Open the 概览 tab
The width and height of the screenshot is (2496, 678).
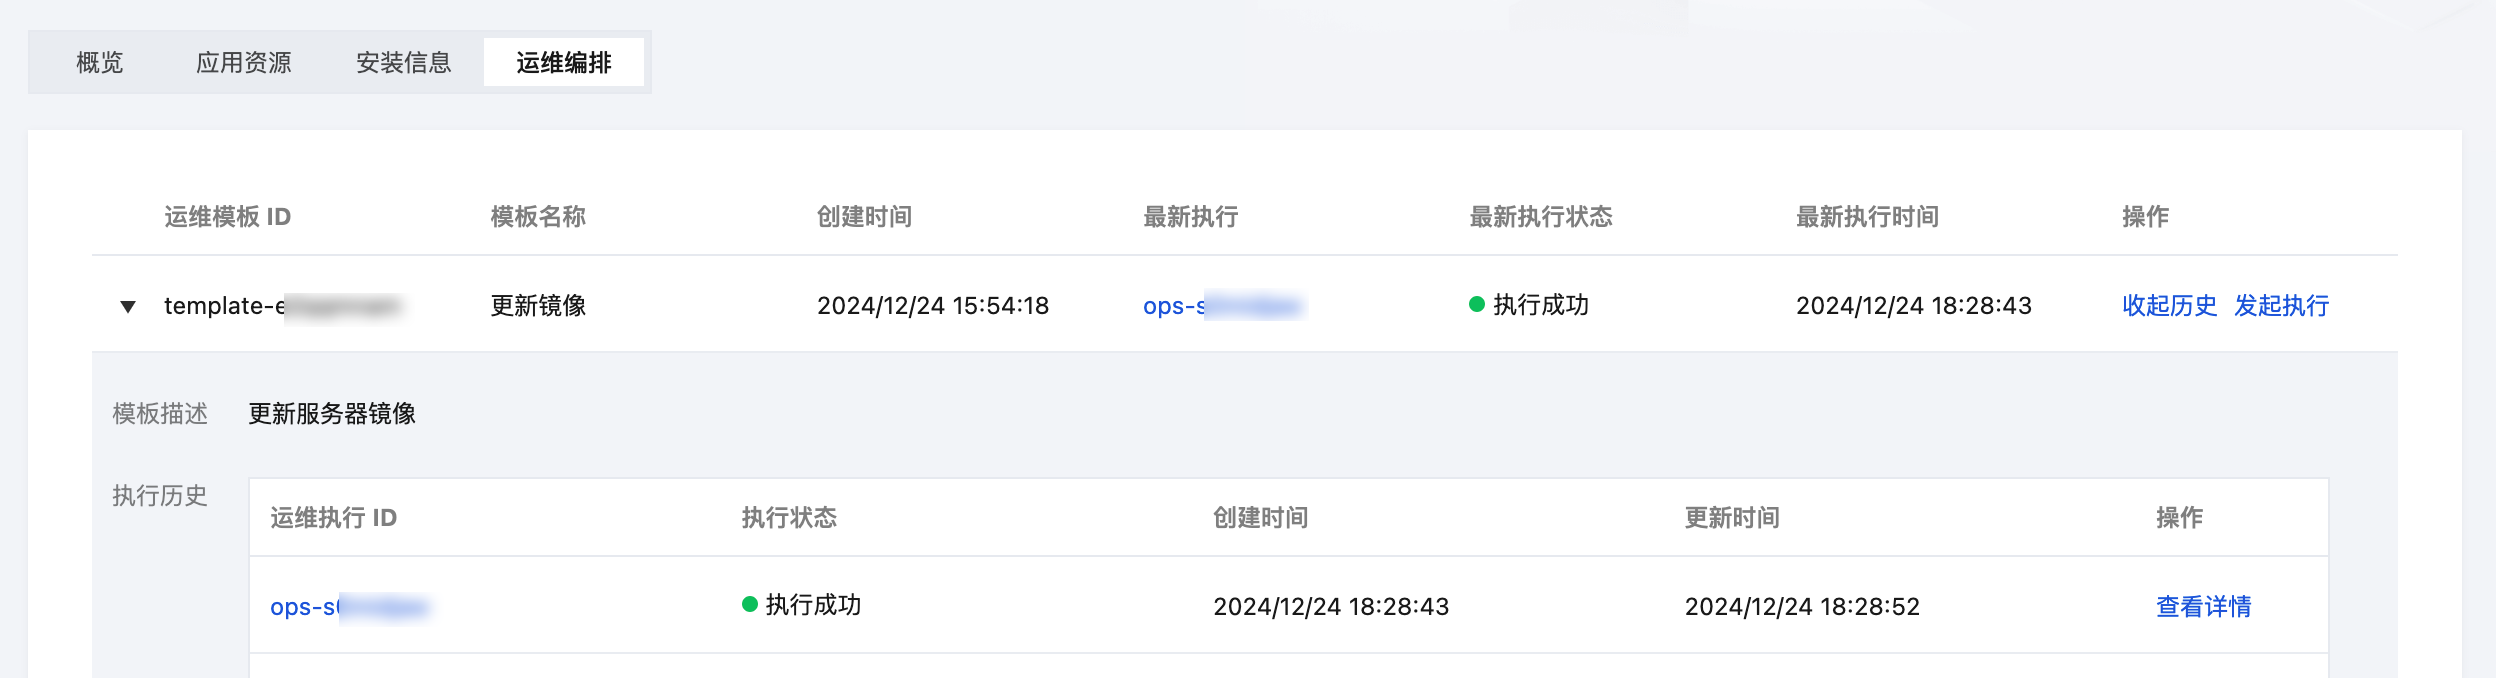(x=100, y=62)
